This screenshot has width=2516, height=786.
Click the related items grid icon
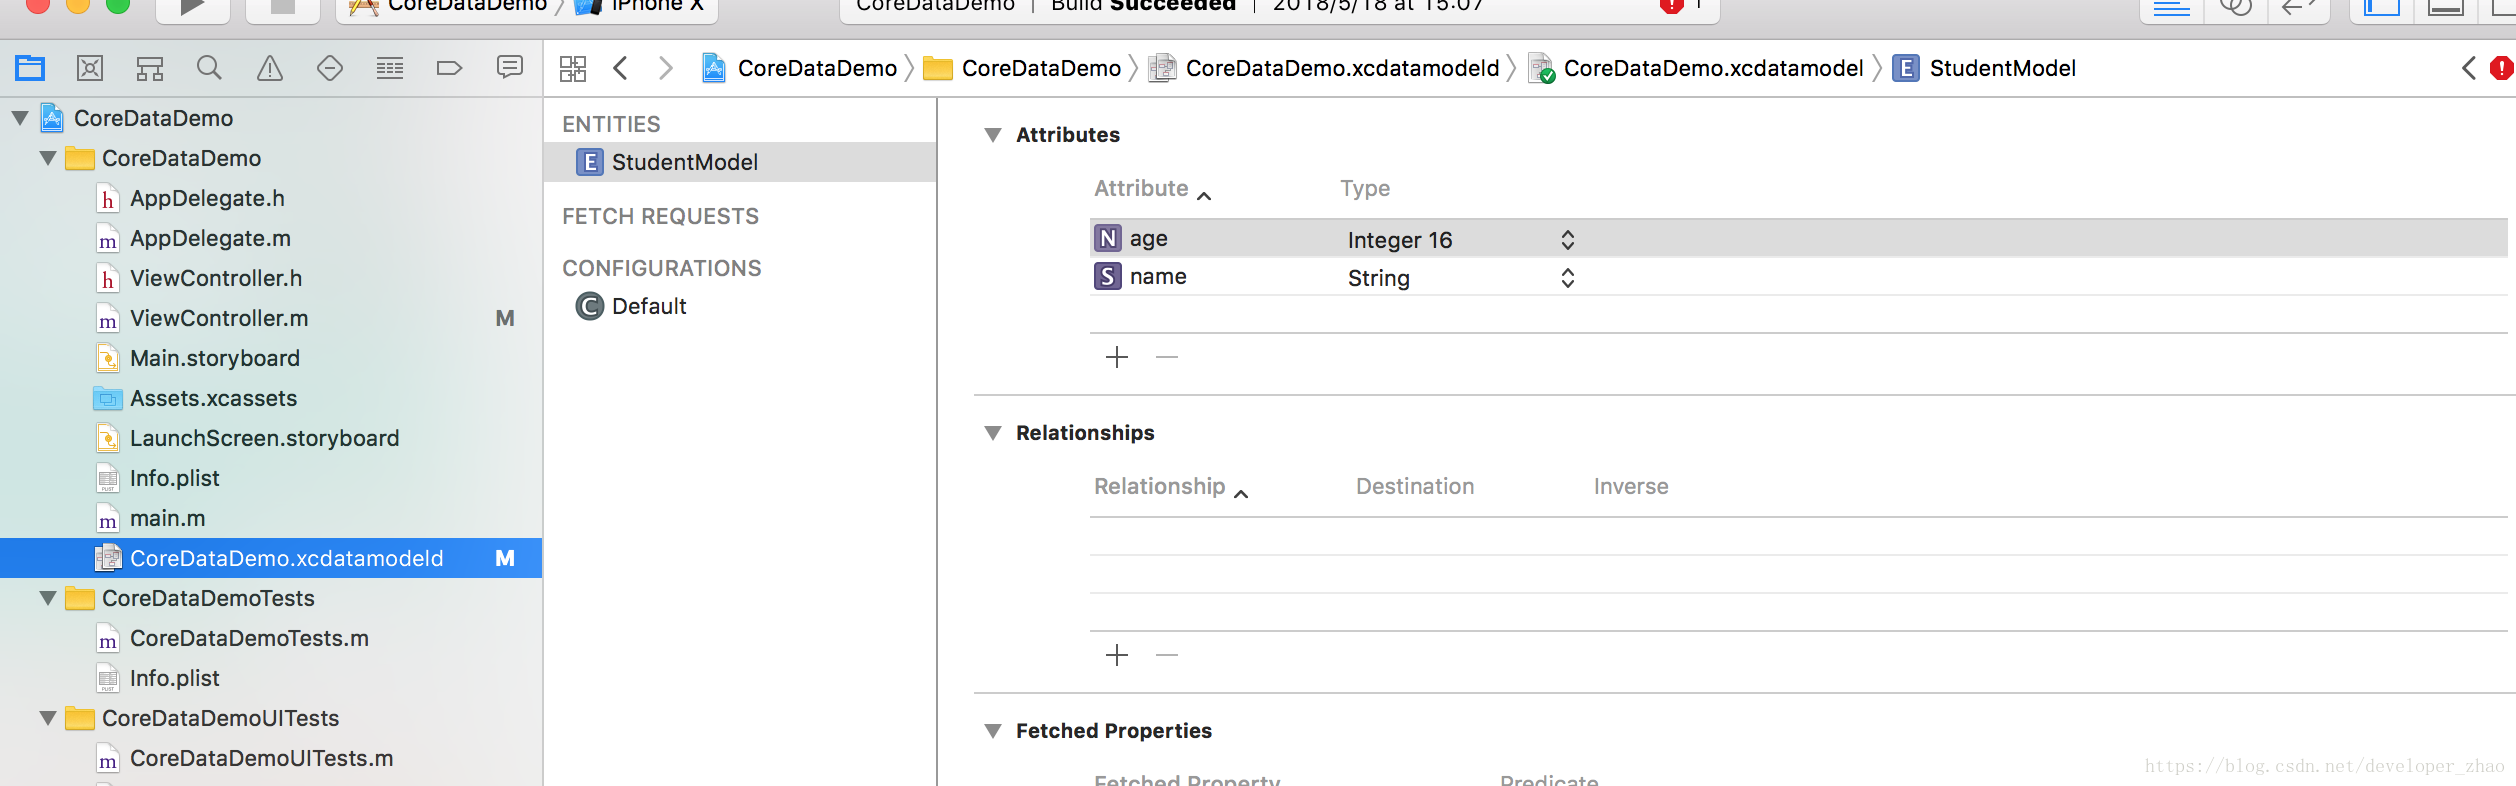573,68
